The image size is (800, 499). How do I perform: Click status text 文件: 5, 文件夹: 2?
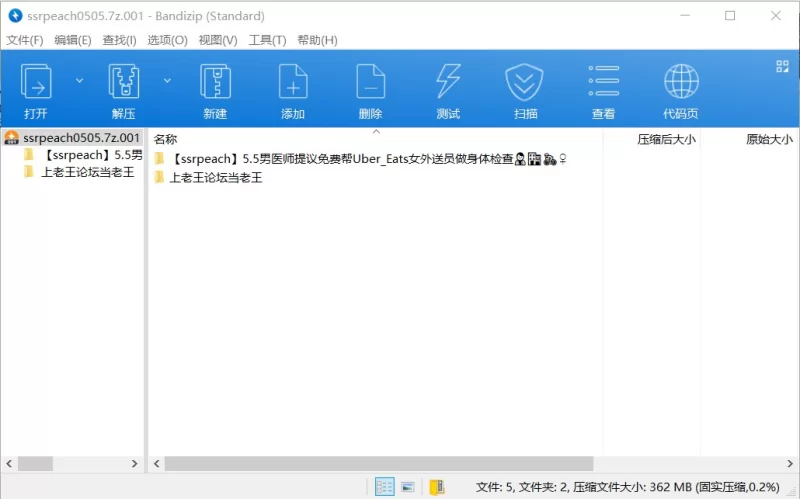[522, 487]
